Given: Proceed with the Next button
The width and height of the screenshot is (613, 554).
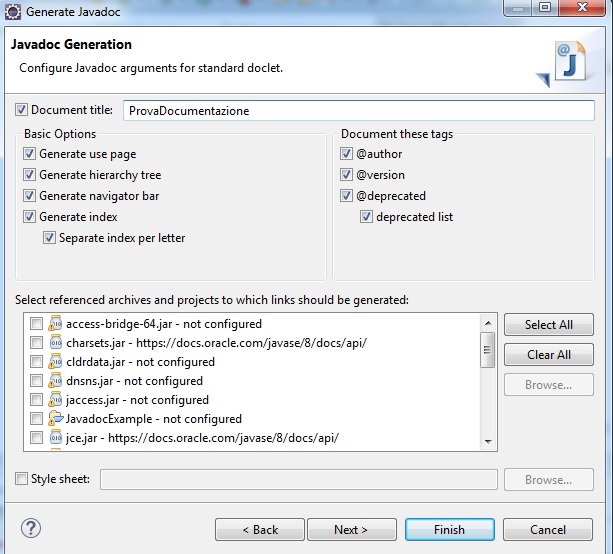Looking at the screenshot, I should tap(352, 530).
